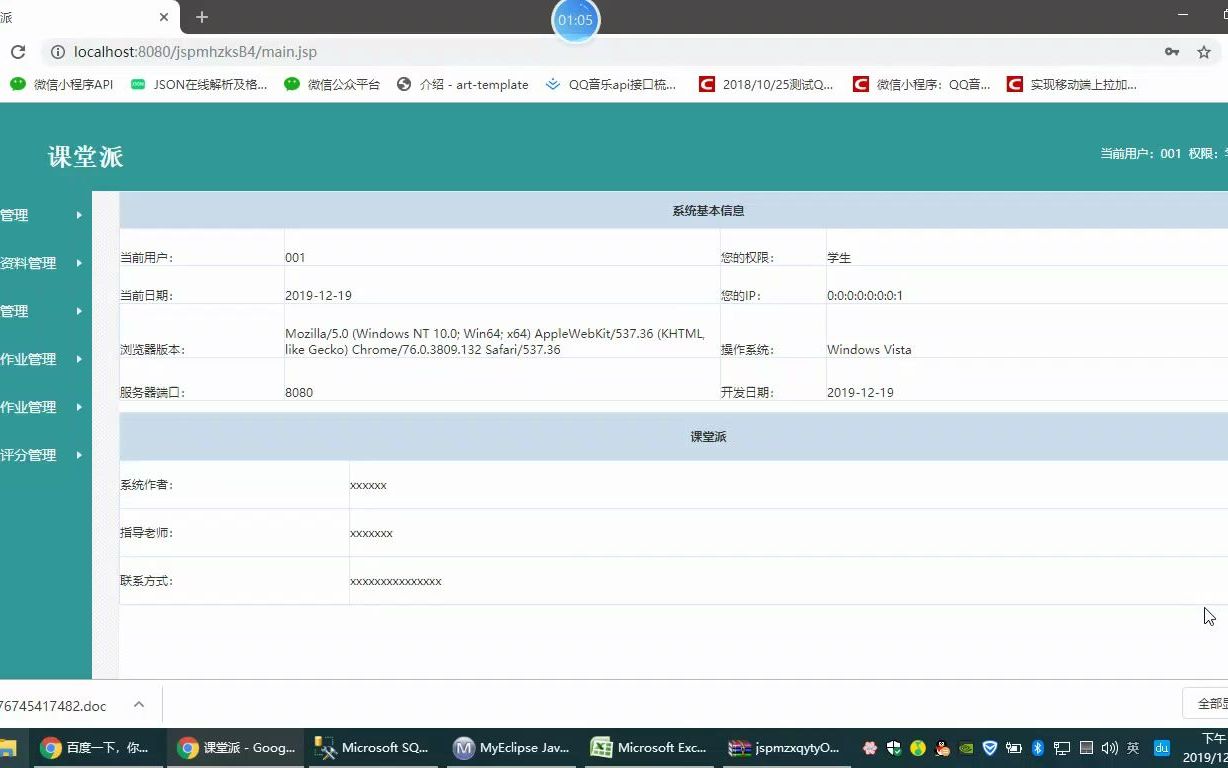The width and height of the screenshot is (1228, 768).
Task: Open QQ from the system tray
Action: pyautogui.click(x=941, y=747)
